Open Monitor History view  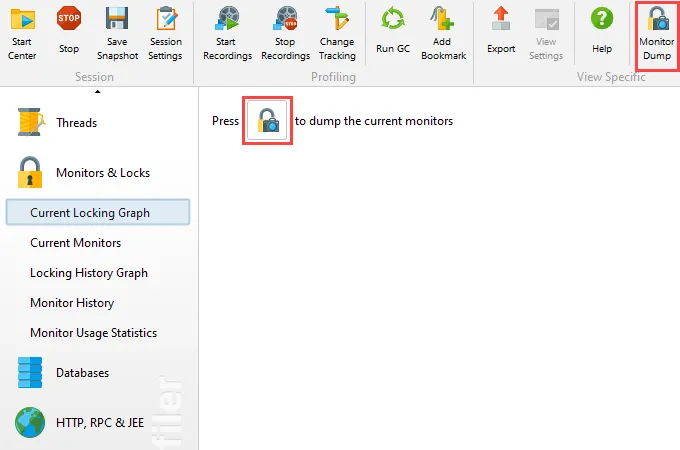(x=72, y=303)
